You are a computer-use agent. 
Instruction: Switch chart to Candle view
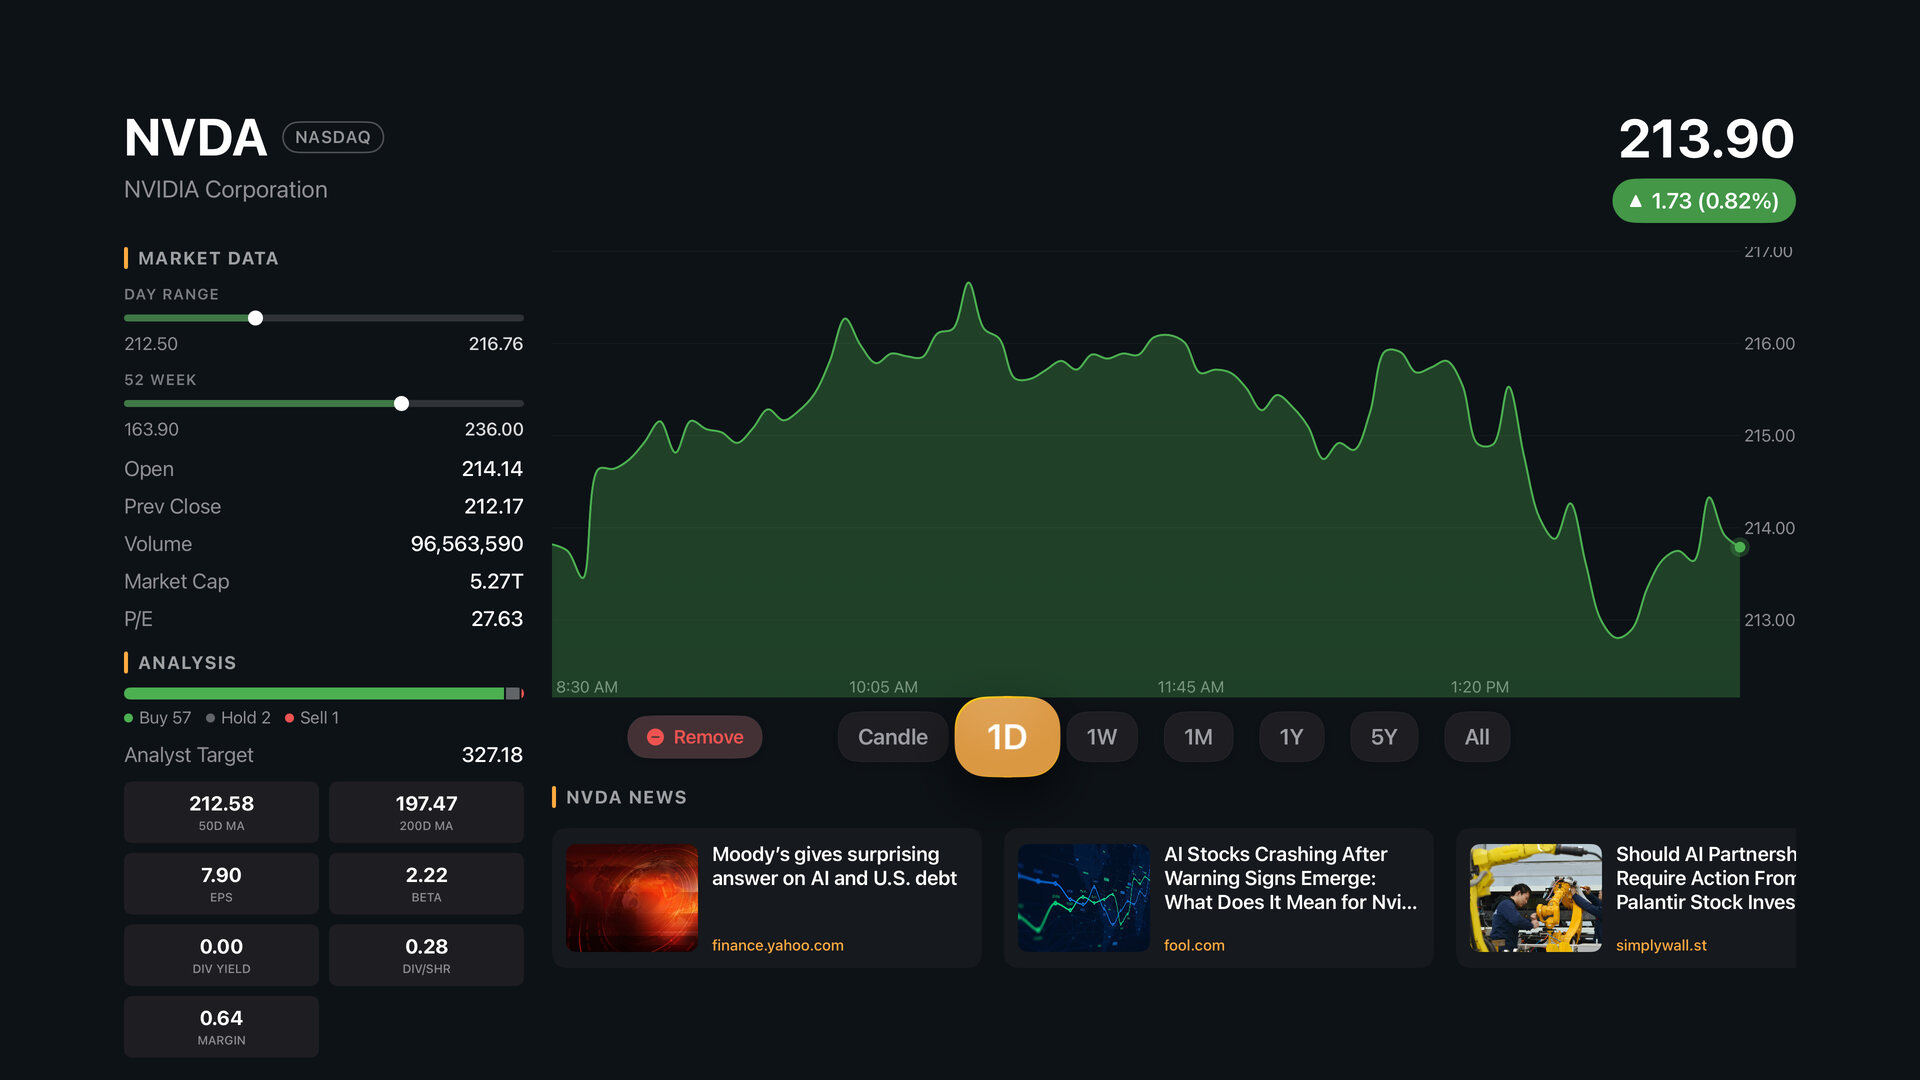tap(892, 737)
